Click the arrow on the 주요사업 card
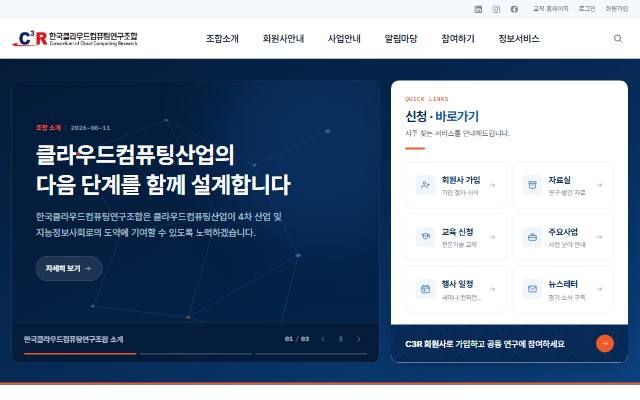Screen dimensions: 640x400 [x=600, y=237]
